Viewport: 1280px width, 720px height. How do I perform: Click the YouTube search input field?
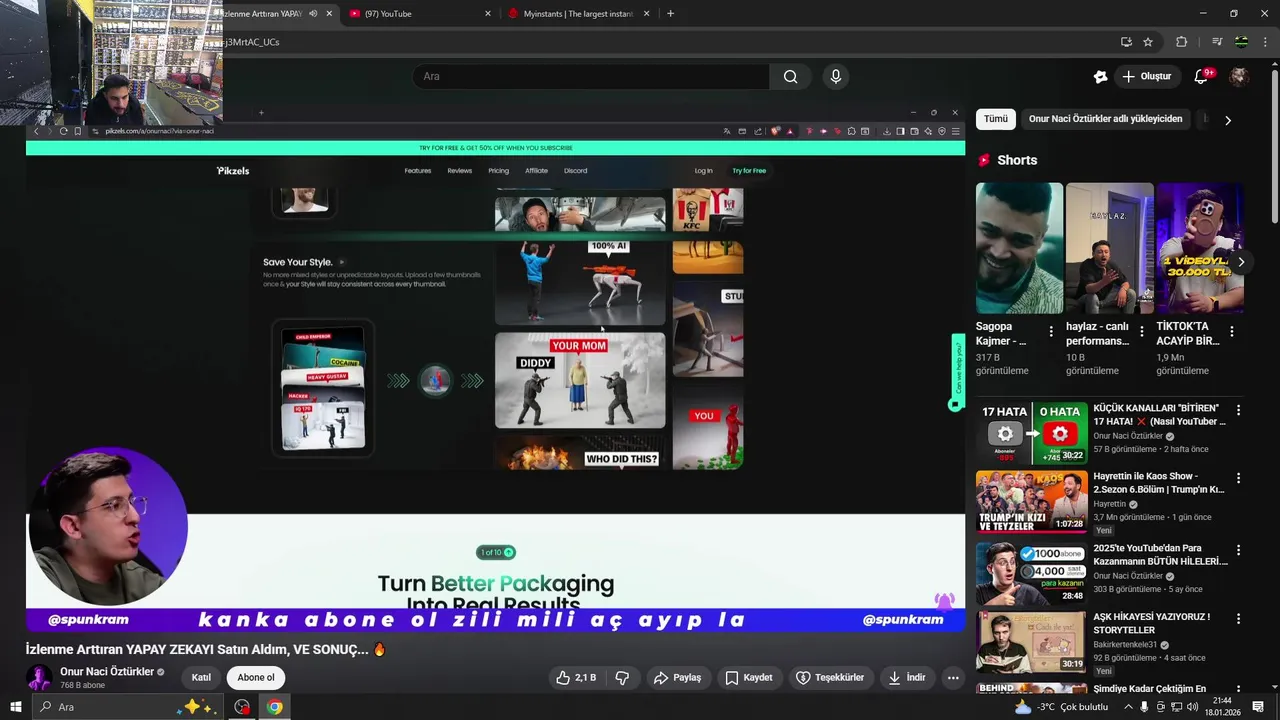590,76
